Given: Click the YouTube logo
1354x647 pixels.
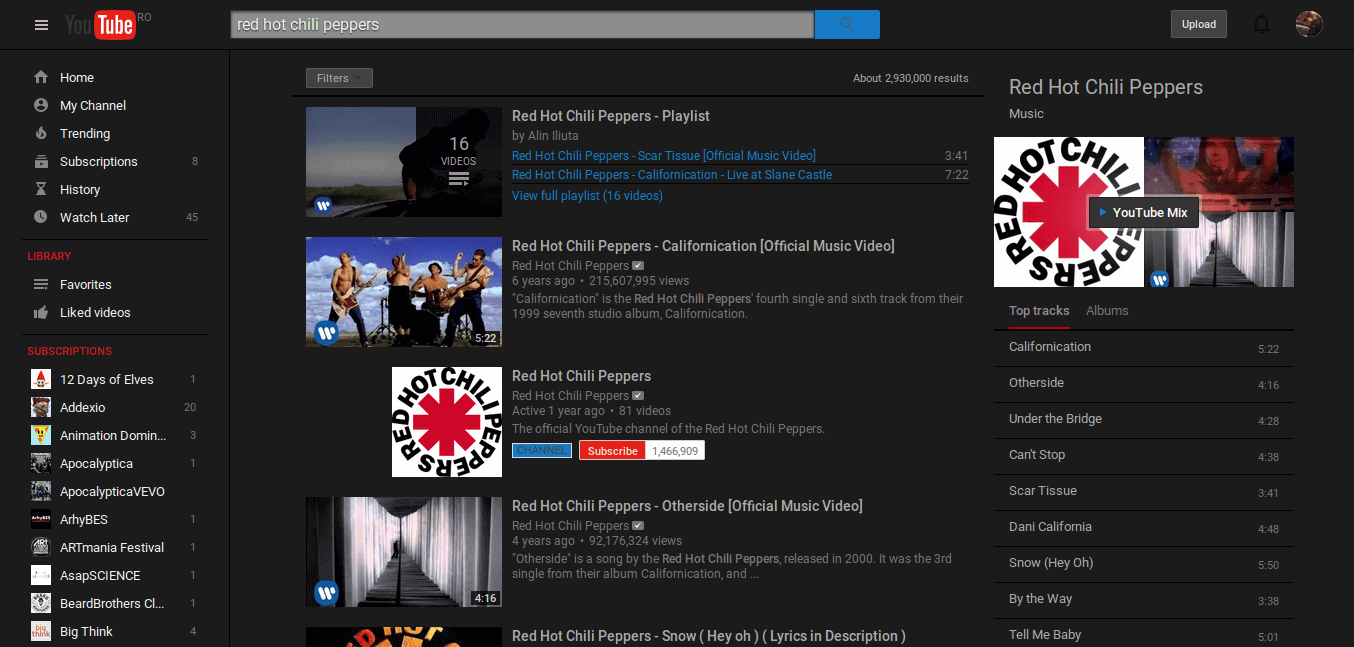Looking at the screenshot, I should [100, 25].
